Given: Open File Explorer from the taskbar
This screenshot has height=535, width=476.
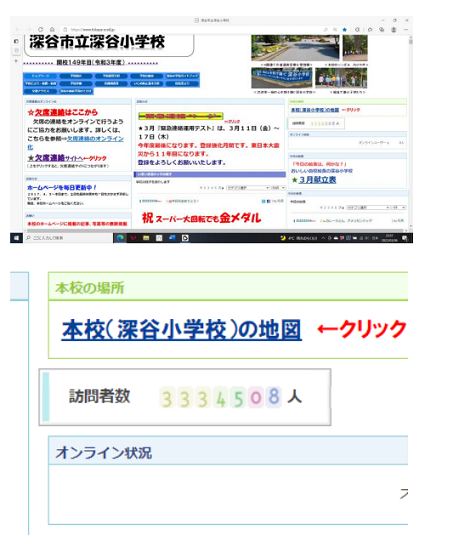Looking at the screenshot, I should pos(146,238).
